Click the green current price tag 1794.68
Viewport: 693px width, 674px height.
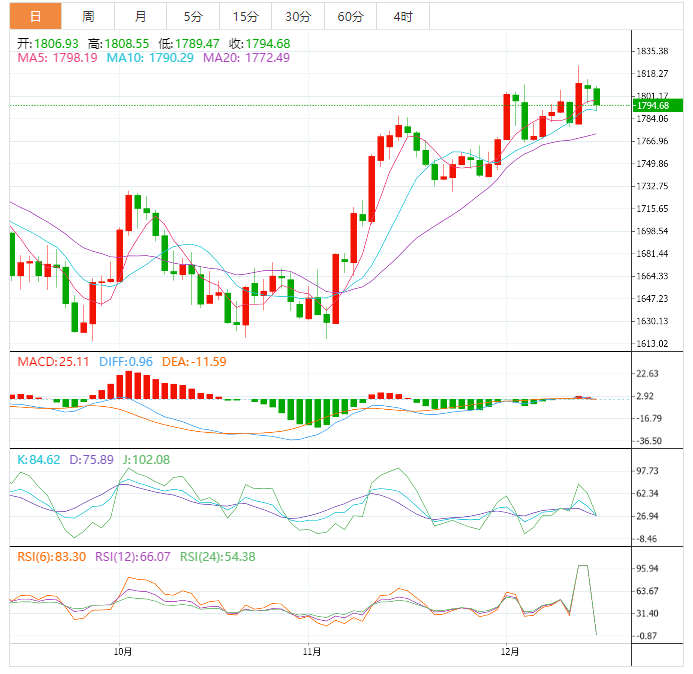coord(658,105)
